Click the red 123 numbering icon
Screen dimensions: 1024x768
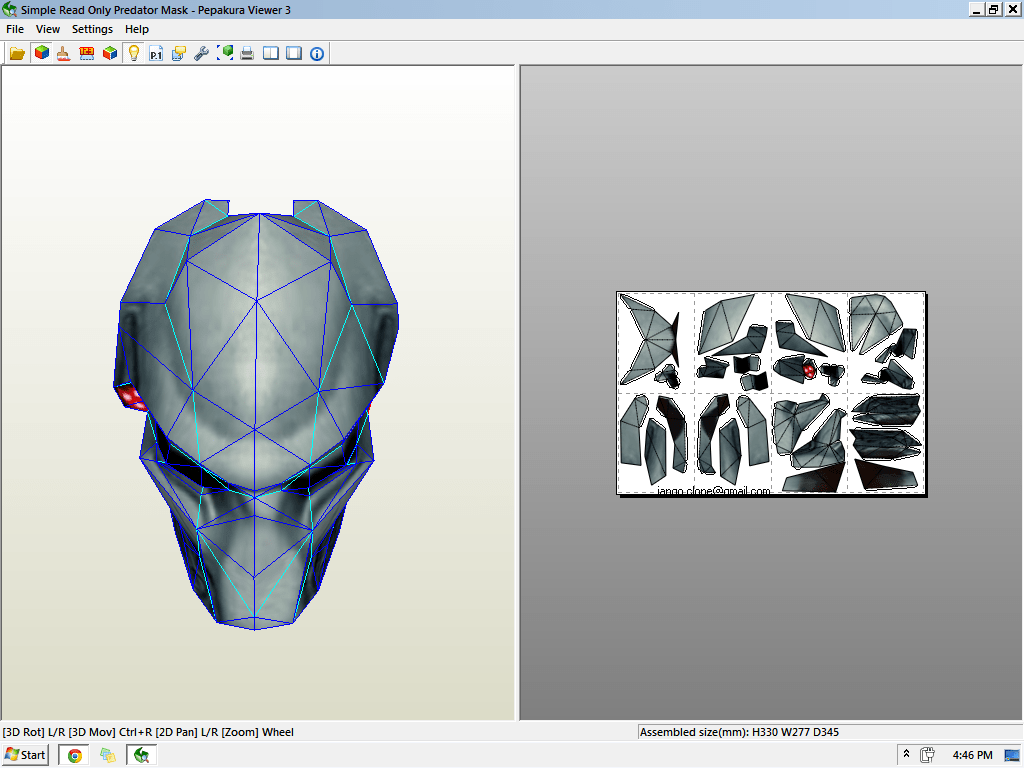pos(87,53)
